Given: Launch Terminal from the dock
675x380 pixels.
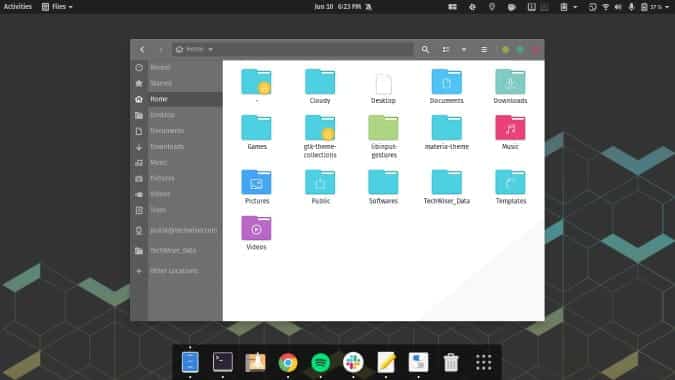Looking at the screenshot, I should [223, 362].
